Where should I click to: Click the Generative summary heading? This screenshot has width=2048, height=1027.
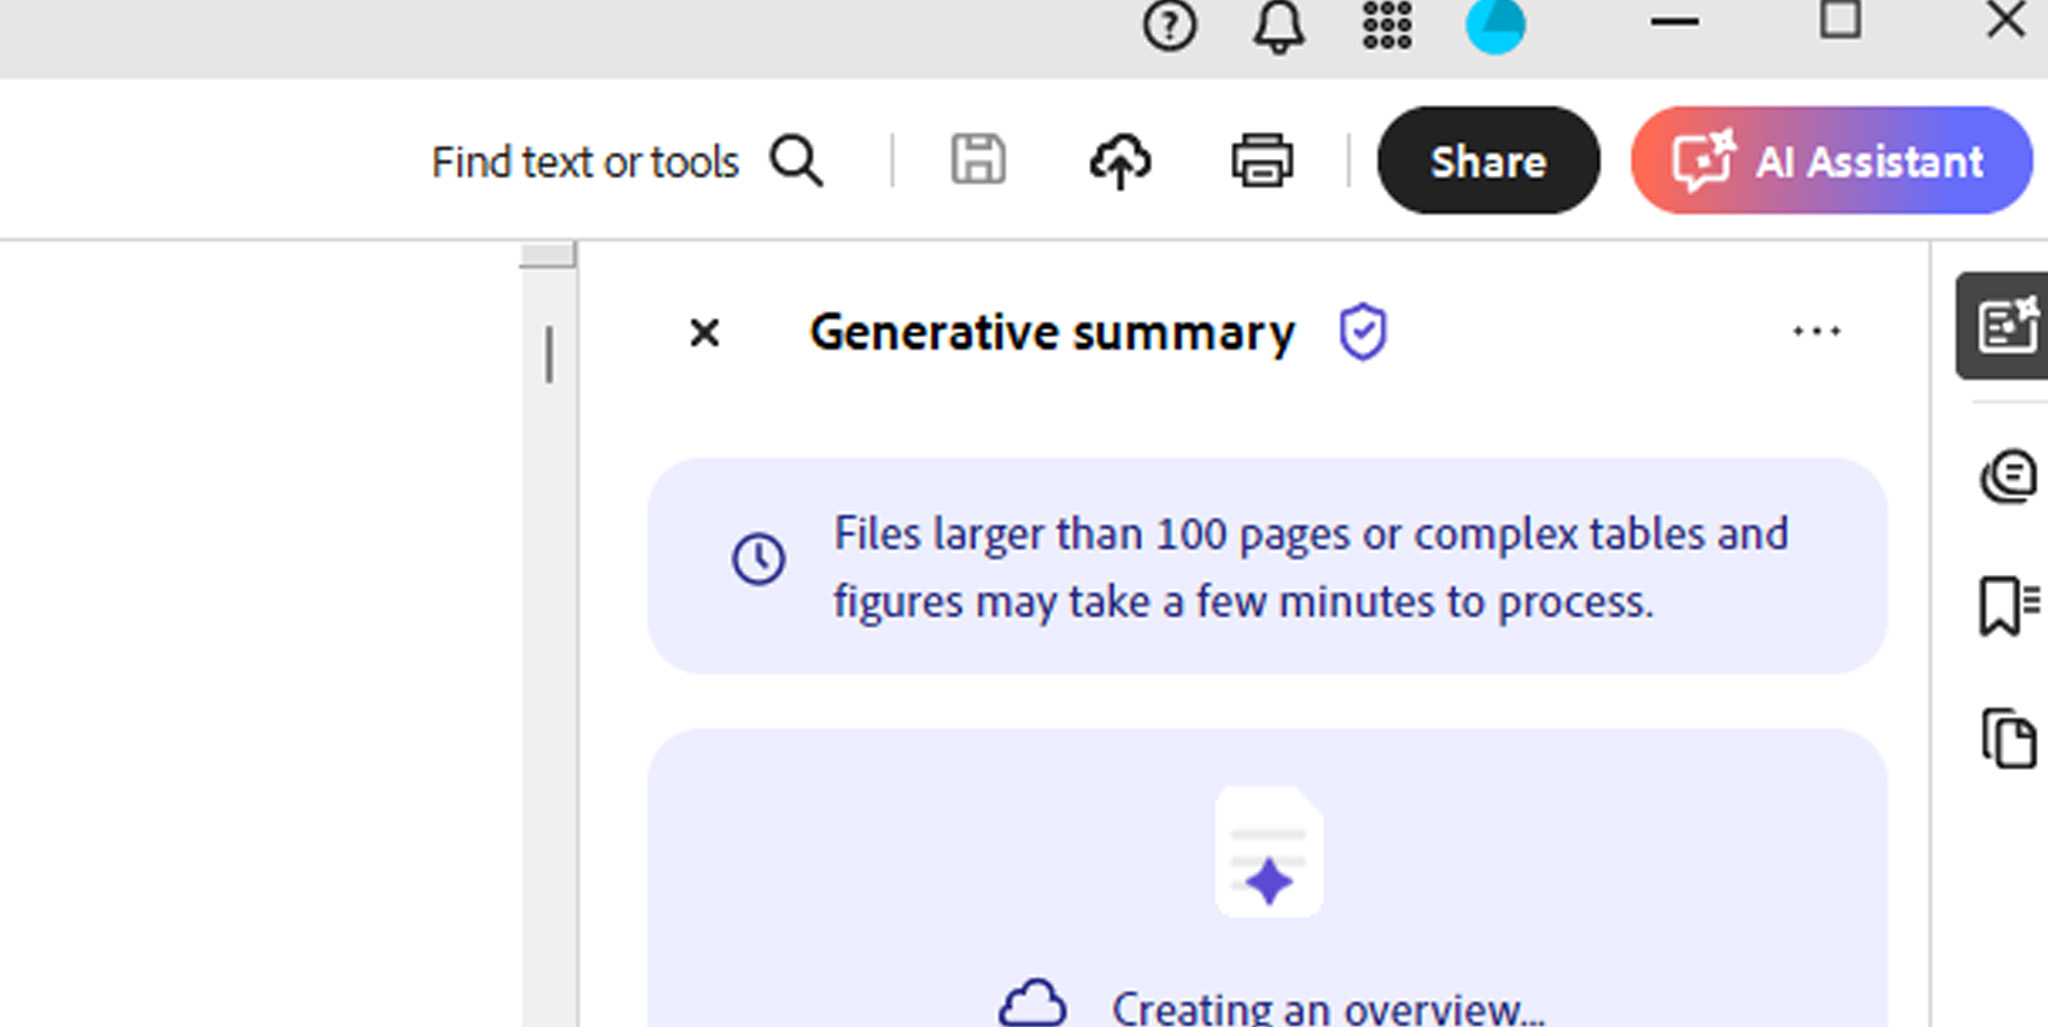pyautogui.click(x=1052, y=333)
